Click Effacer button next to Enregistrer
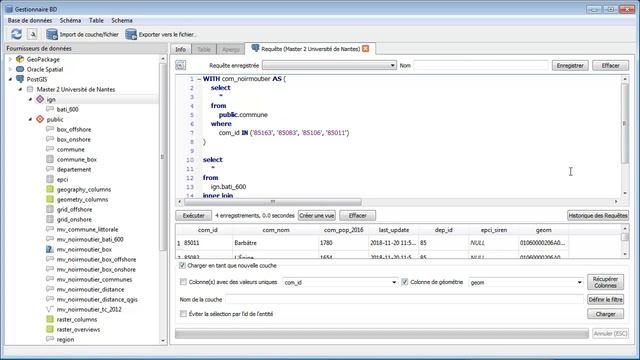 (x=610, y=65)
